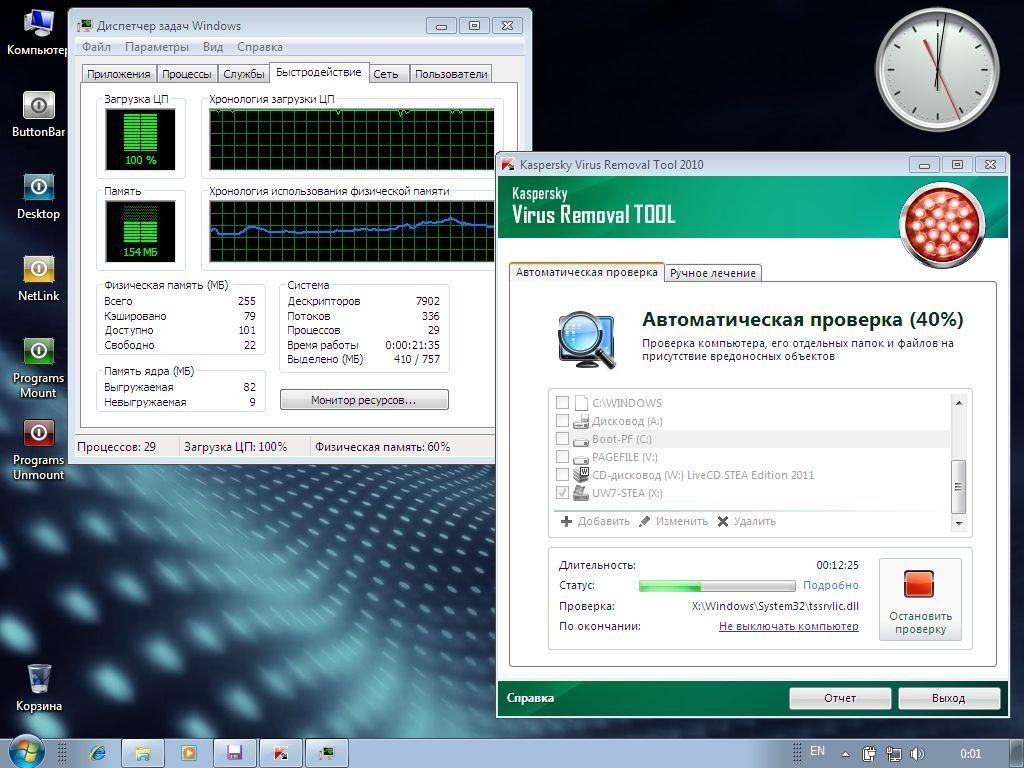This screenshot has height=768, width=1024.
Task: Open the Programs Mount shortcut
Action: click(x=39, y=368)
